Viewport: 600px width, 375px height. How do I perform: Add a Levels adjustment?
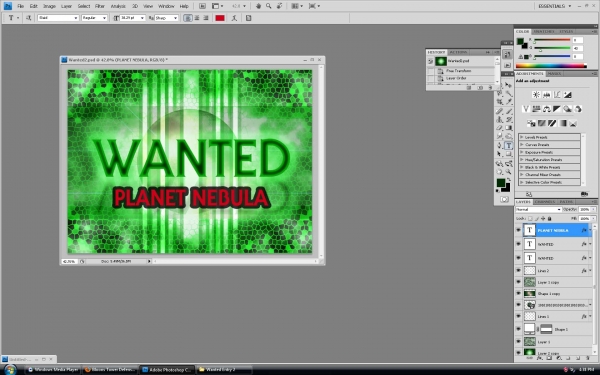pos(546,95)
